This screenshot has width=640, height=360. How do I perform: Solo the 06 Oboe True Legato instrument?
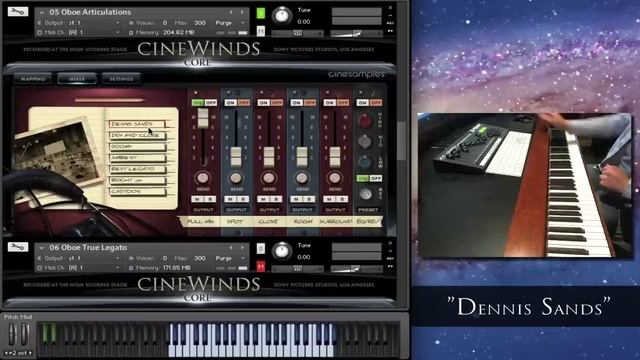coord(261,249)
